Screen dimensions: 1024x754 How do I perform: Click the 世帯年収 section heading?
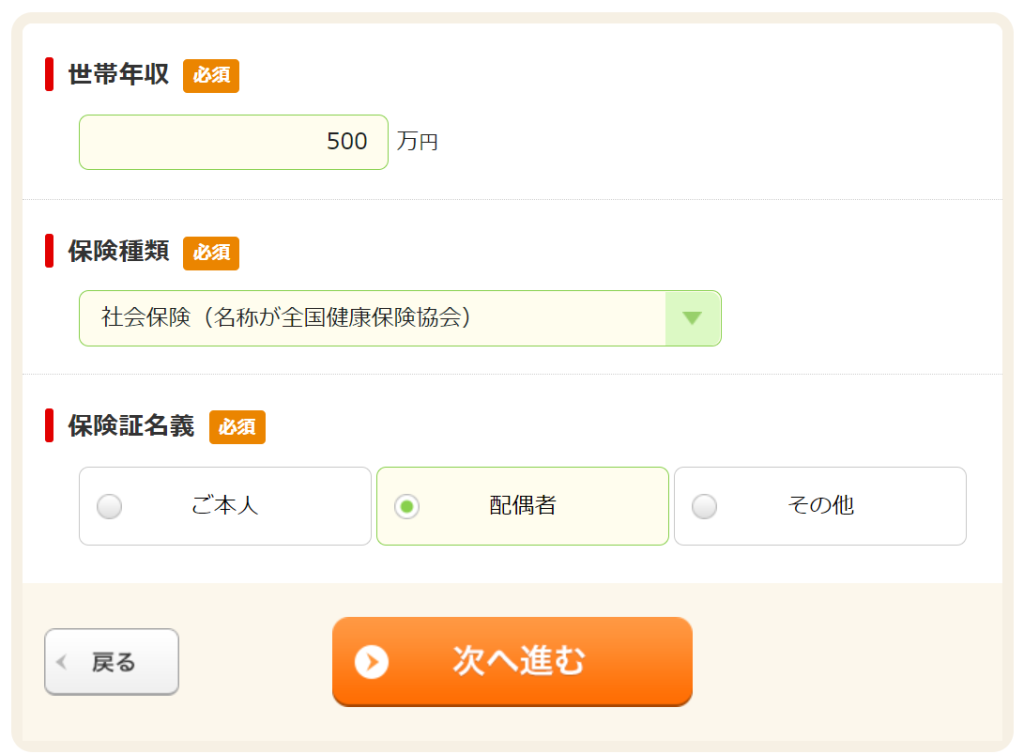(x=119, y=74)
